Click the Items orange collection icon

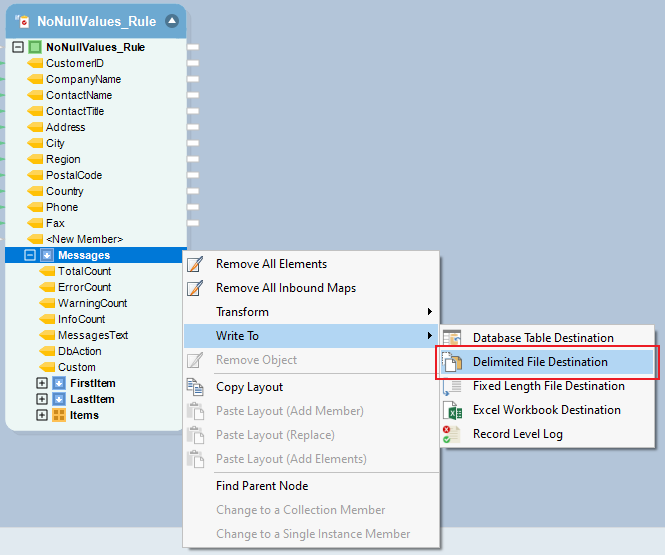point(59,415)
